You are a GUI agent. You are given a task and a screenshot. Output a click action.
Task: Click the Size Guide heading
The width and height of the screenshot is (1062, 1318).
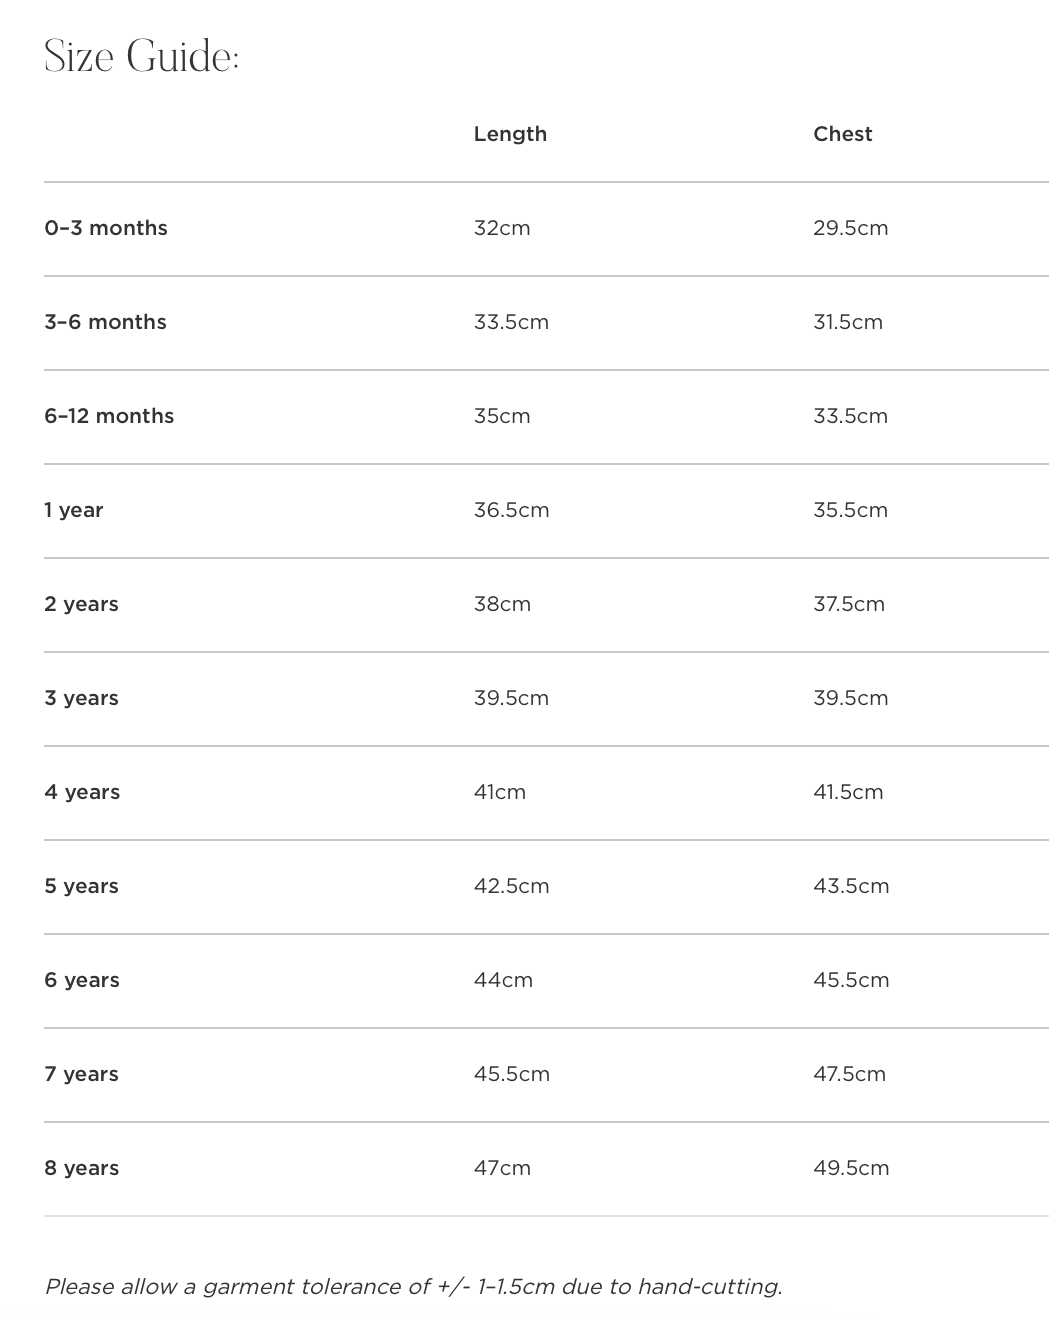click(142, 57)
